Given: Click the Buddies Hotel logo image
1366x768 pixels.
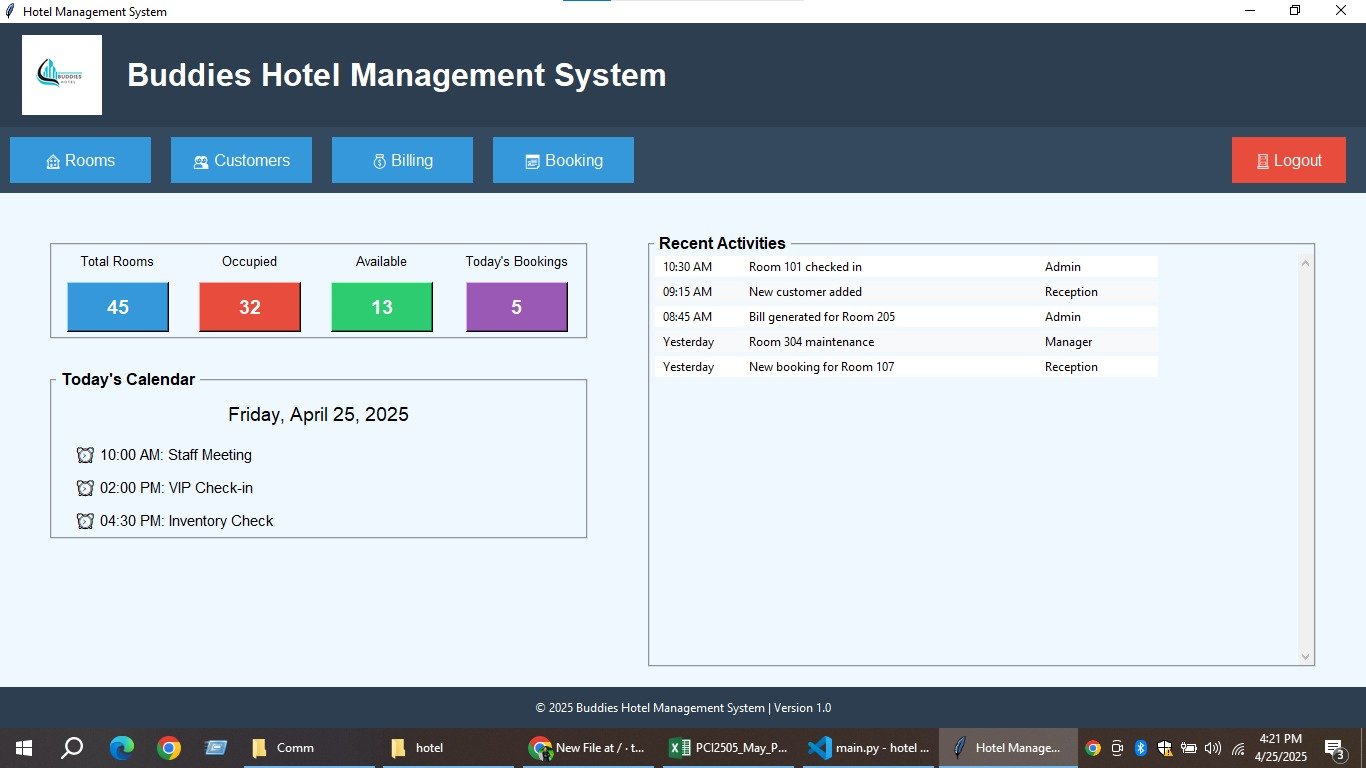Looking at the screenshot, I should [x=62, y=75].
